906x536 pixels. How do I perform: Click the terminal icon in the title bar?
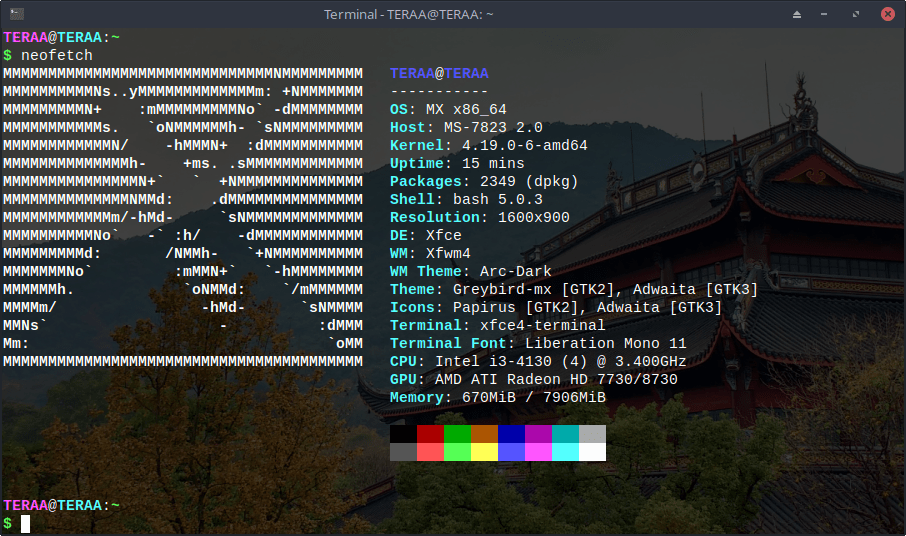pyautogui.click(x=17, y=14)
